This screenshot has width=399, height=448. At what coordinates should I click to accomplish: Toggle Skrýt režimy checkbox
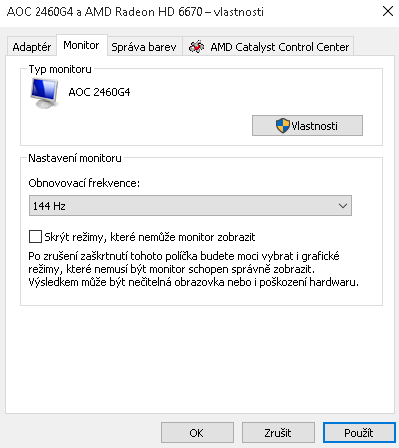[36, 237]
